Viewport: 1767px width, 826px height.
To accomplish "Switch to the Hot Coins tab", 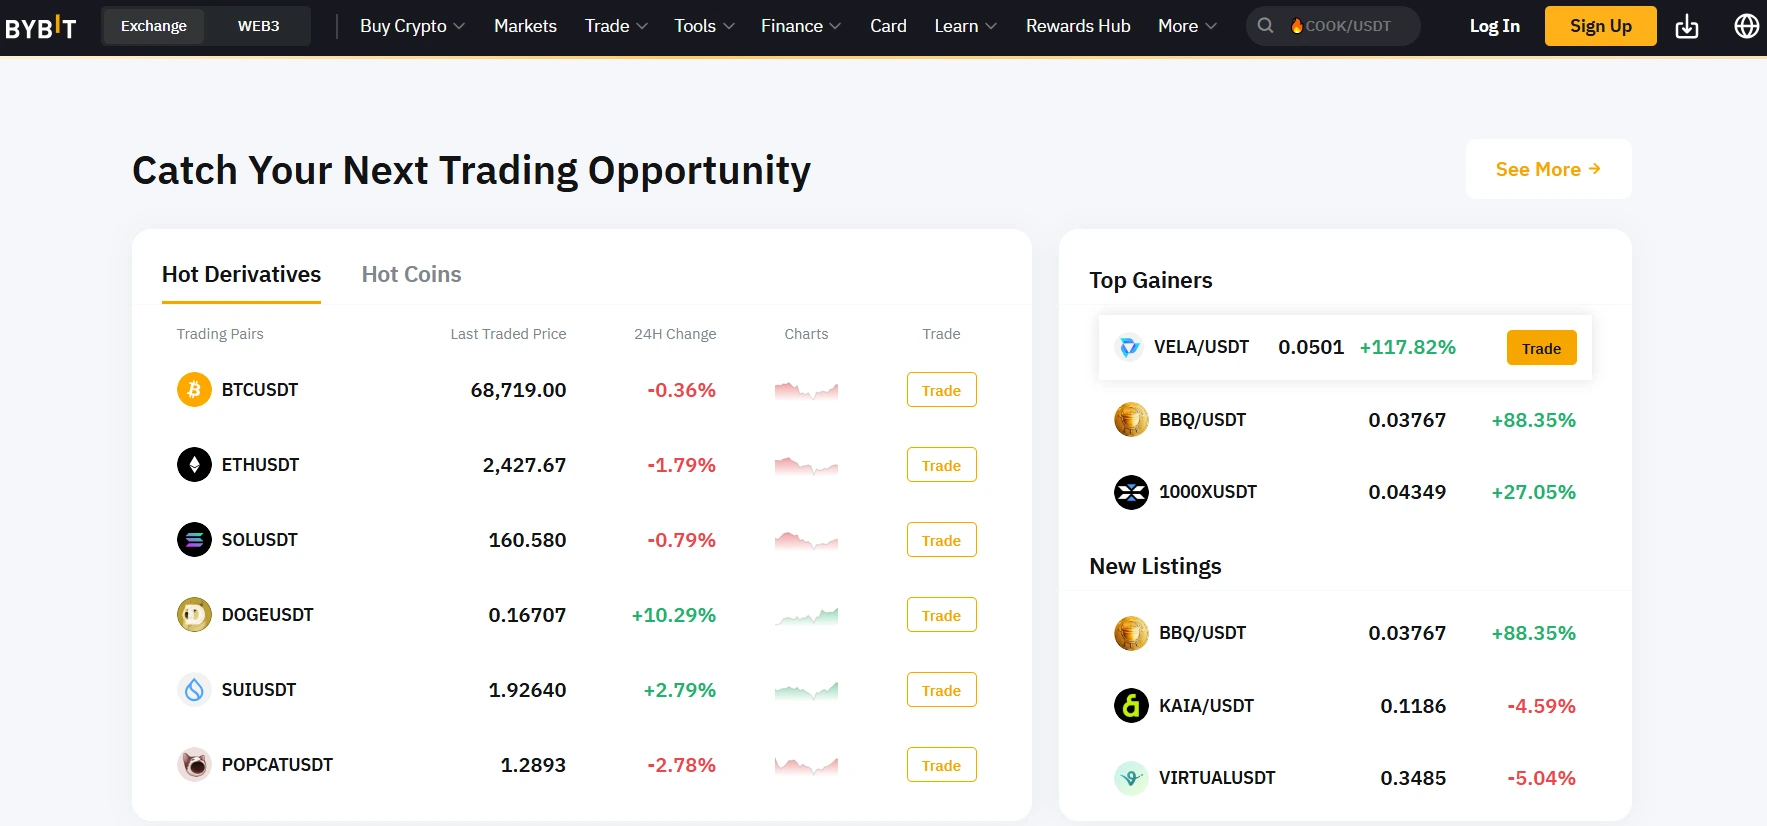I will pyautogui.click(x=411, y=274).
